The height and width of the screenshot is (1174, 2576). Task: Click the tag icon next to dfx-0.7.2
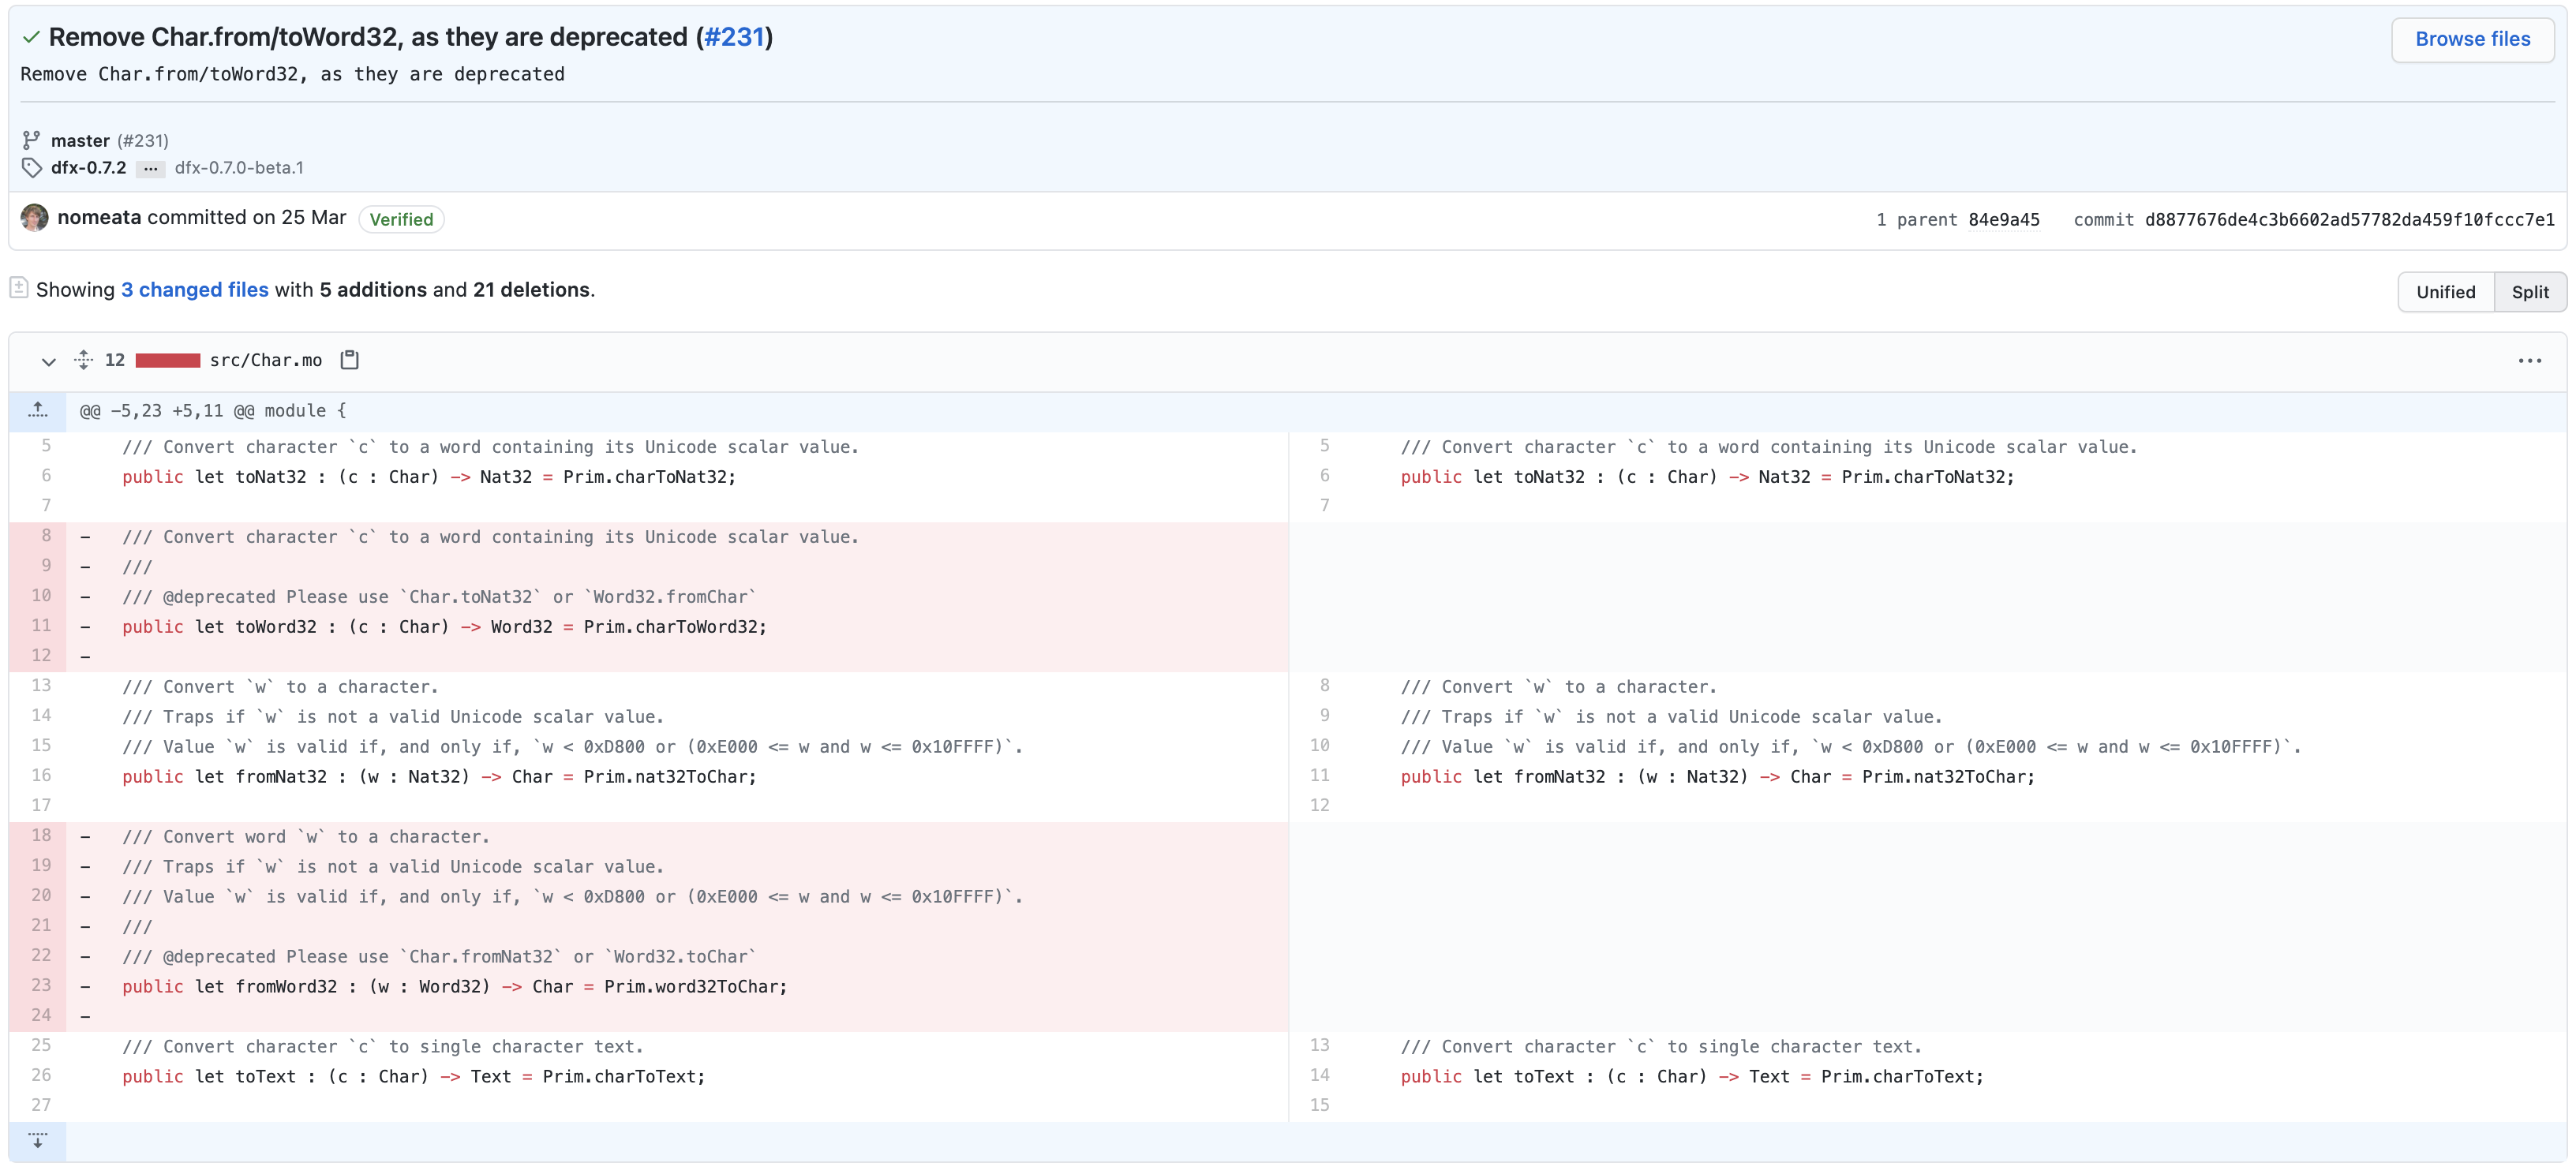(x=31, y=167)
